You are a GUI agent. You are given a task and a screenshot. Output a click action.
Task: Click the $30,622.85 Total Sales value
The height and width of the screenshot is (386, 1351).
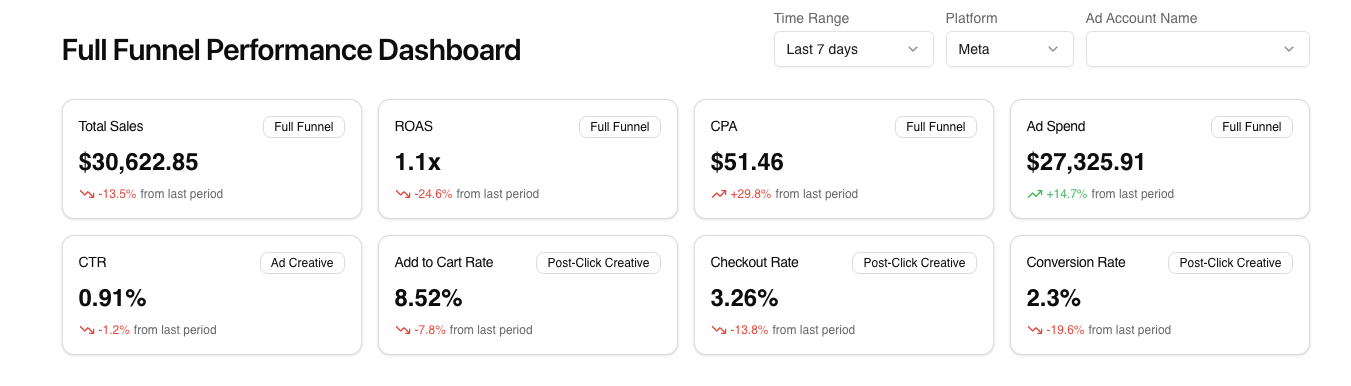[139, 162]
